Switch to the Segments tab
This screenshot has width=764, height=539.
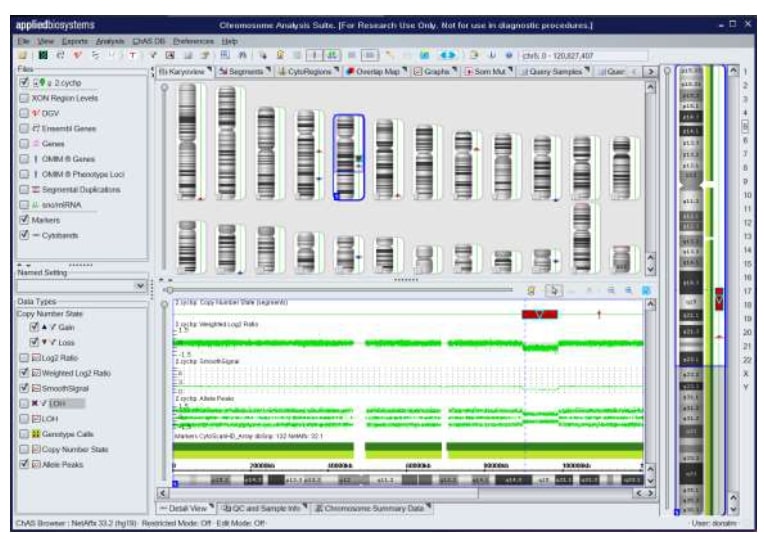(240, 72)
